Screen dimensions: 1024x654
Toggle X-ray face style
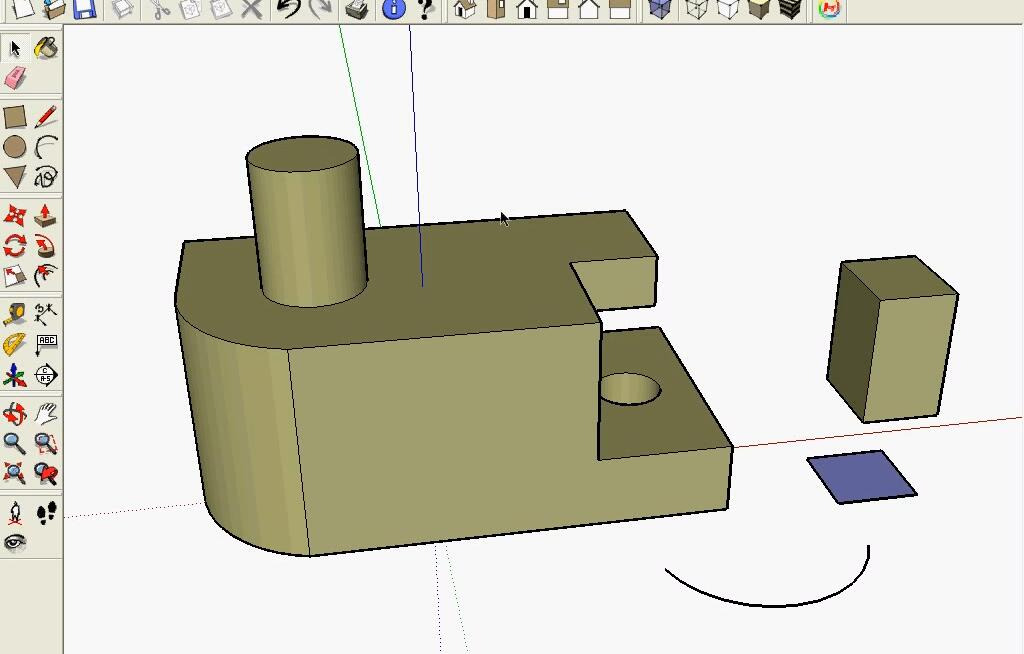coord(659,10)
